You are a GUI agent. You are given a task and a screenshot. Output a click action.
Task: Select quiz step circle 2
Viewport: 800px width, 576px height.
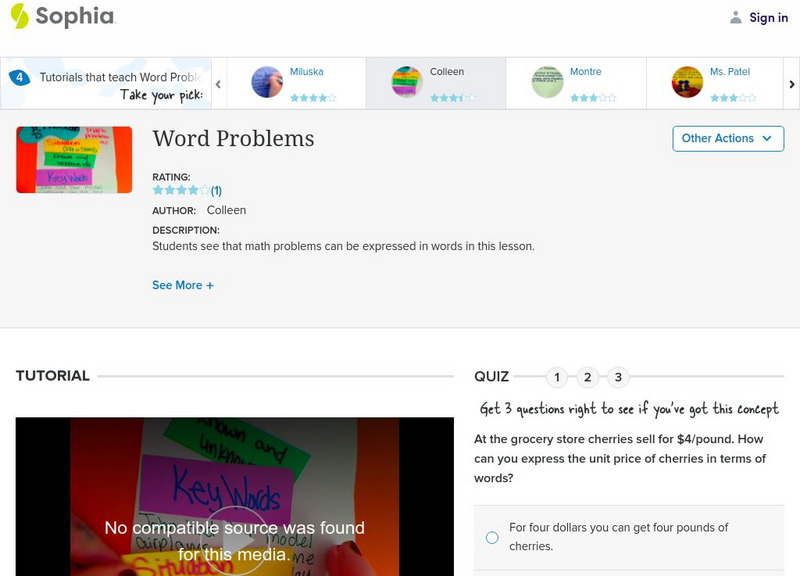click(x=588, y=378)
